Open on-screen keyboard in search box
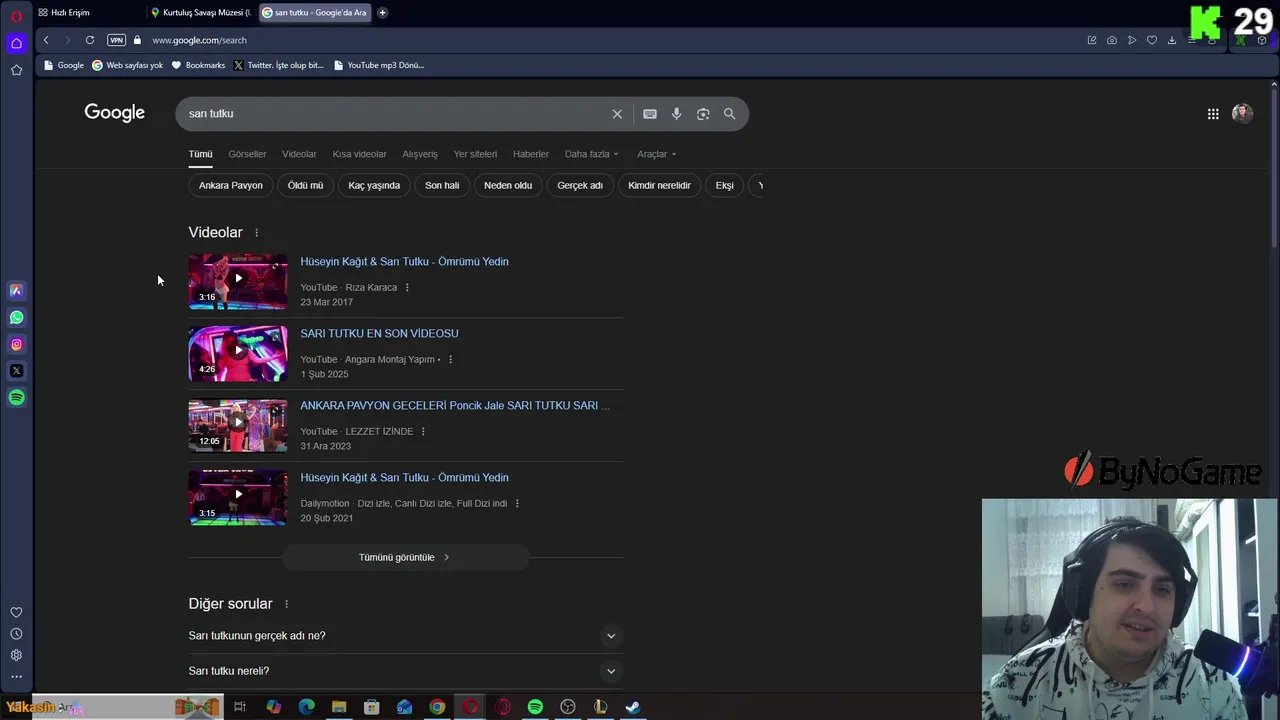The image size is (1280, 720). pyautogui.click(x=650, y=114)
